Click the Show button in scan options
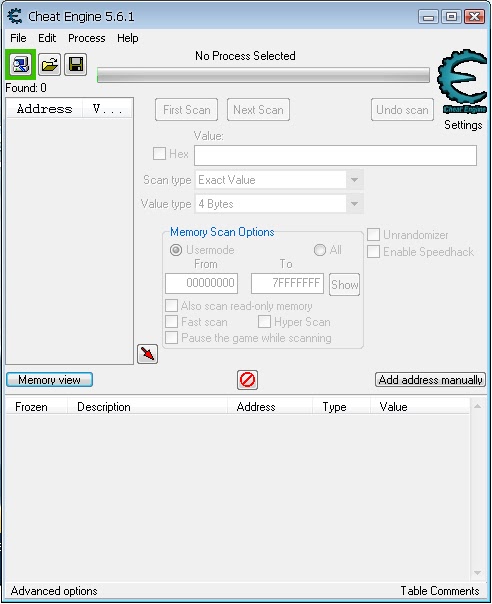 pyautogui.click(x=344, y=285)
